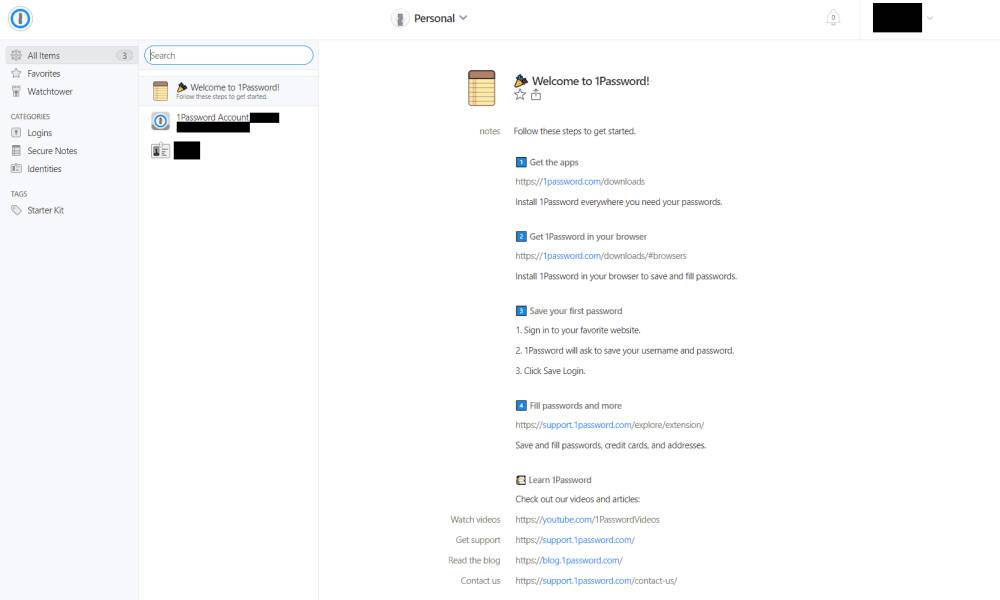Click the 'Watch videos' field label
Image resolution: width=1000 pixels, height=600 pixels.
pyautogui.click(x=475, y=520)
